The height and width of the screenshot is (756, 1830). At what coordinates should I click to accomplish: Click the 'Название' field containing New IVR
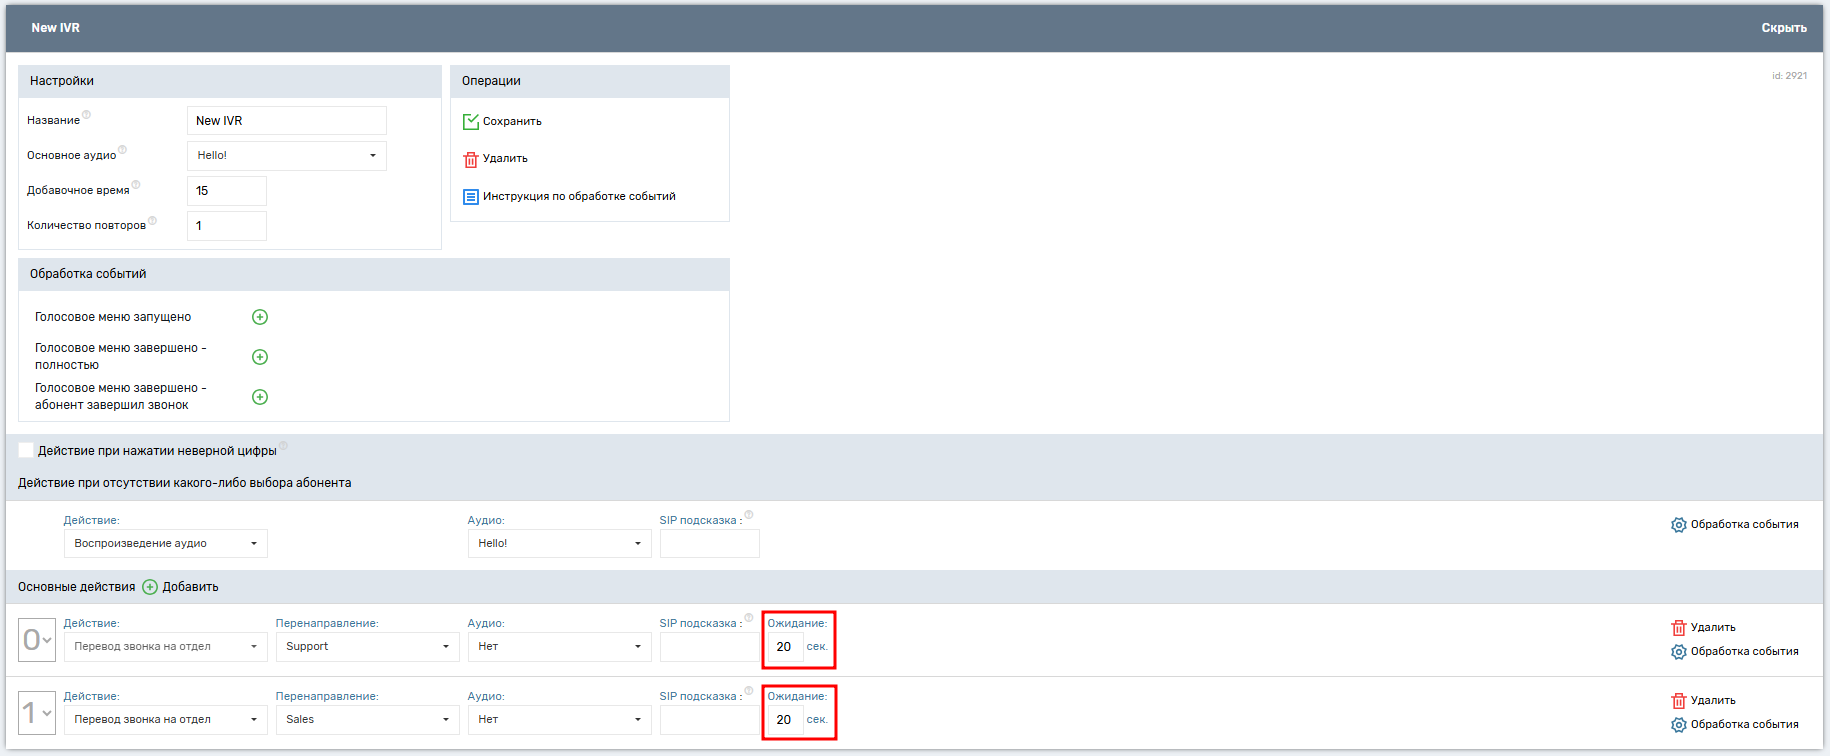coord(286,121)
